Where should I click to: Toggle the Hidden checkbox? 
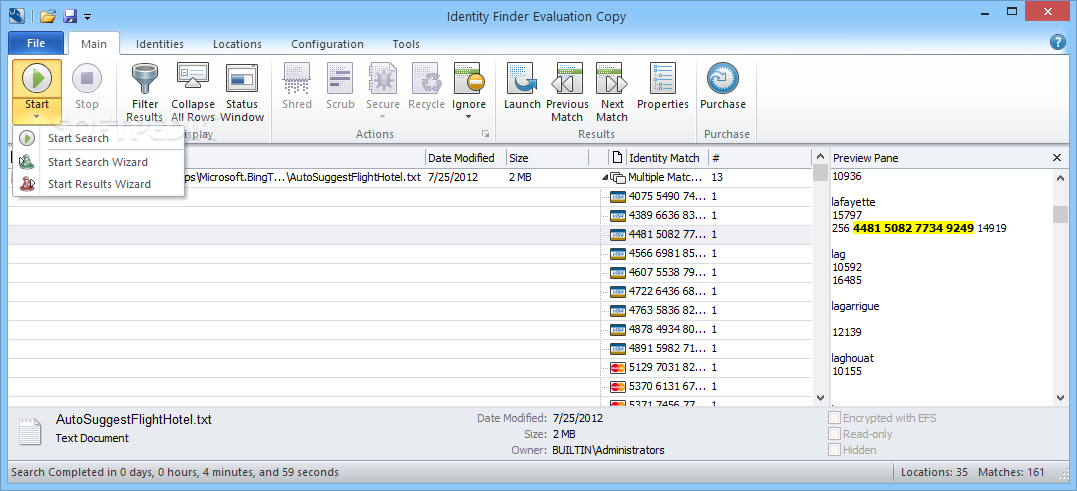point(835,450)
